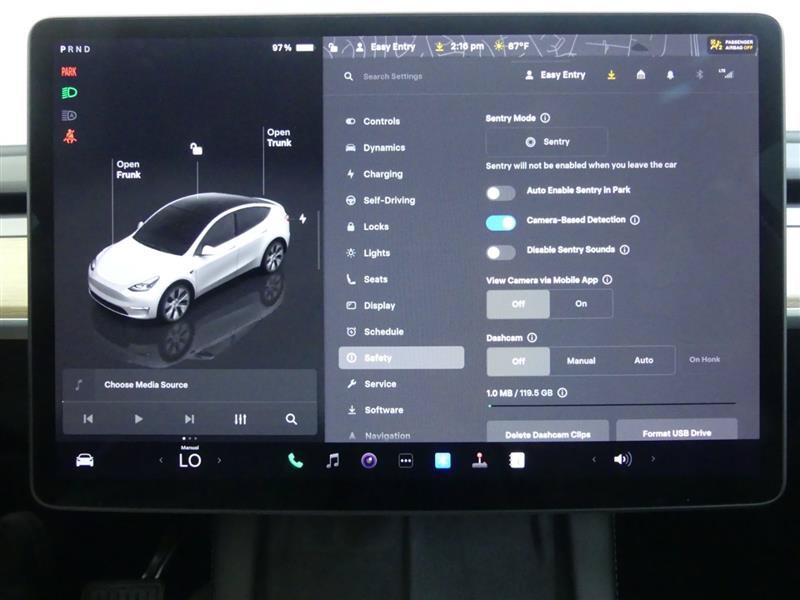Tap Format USB Drive
The image size is (800, 600).
click(x=677, y=431)
